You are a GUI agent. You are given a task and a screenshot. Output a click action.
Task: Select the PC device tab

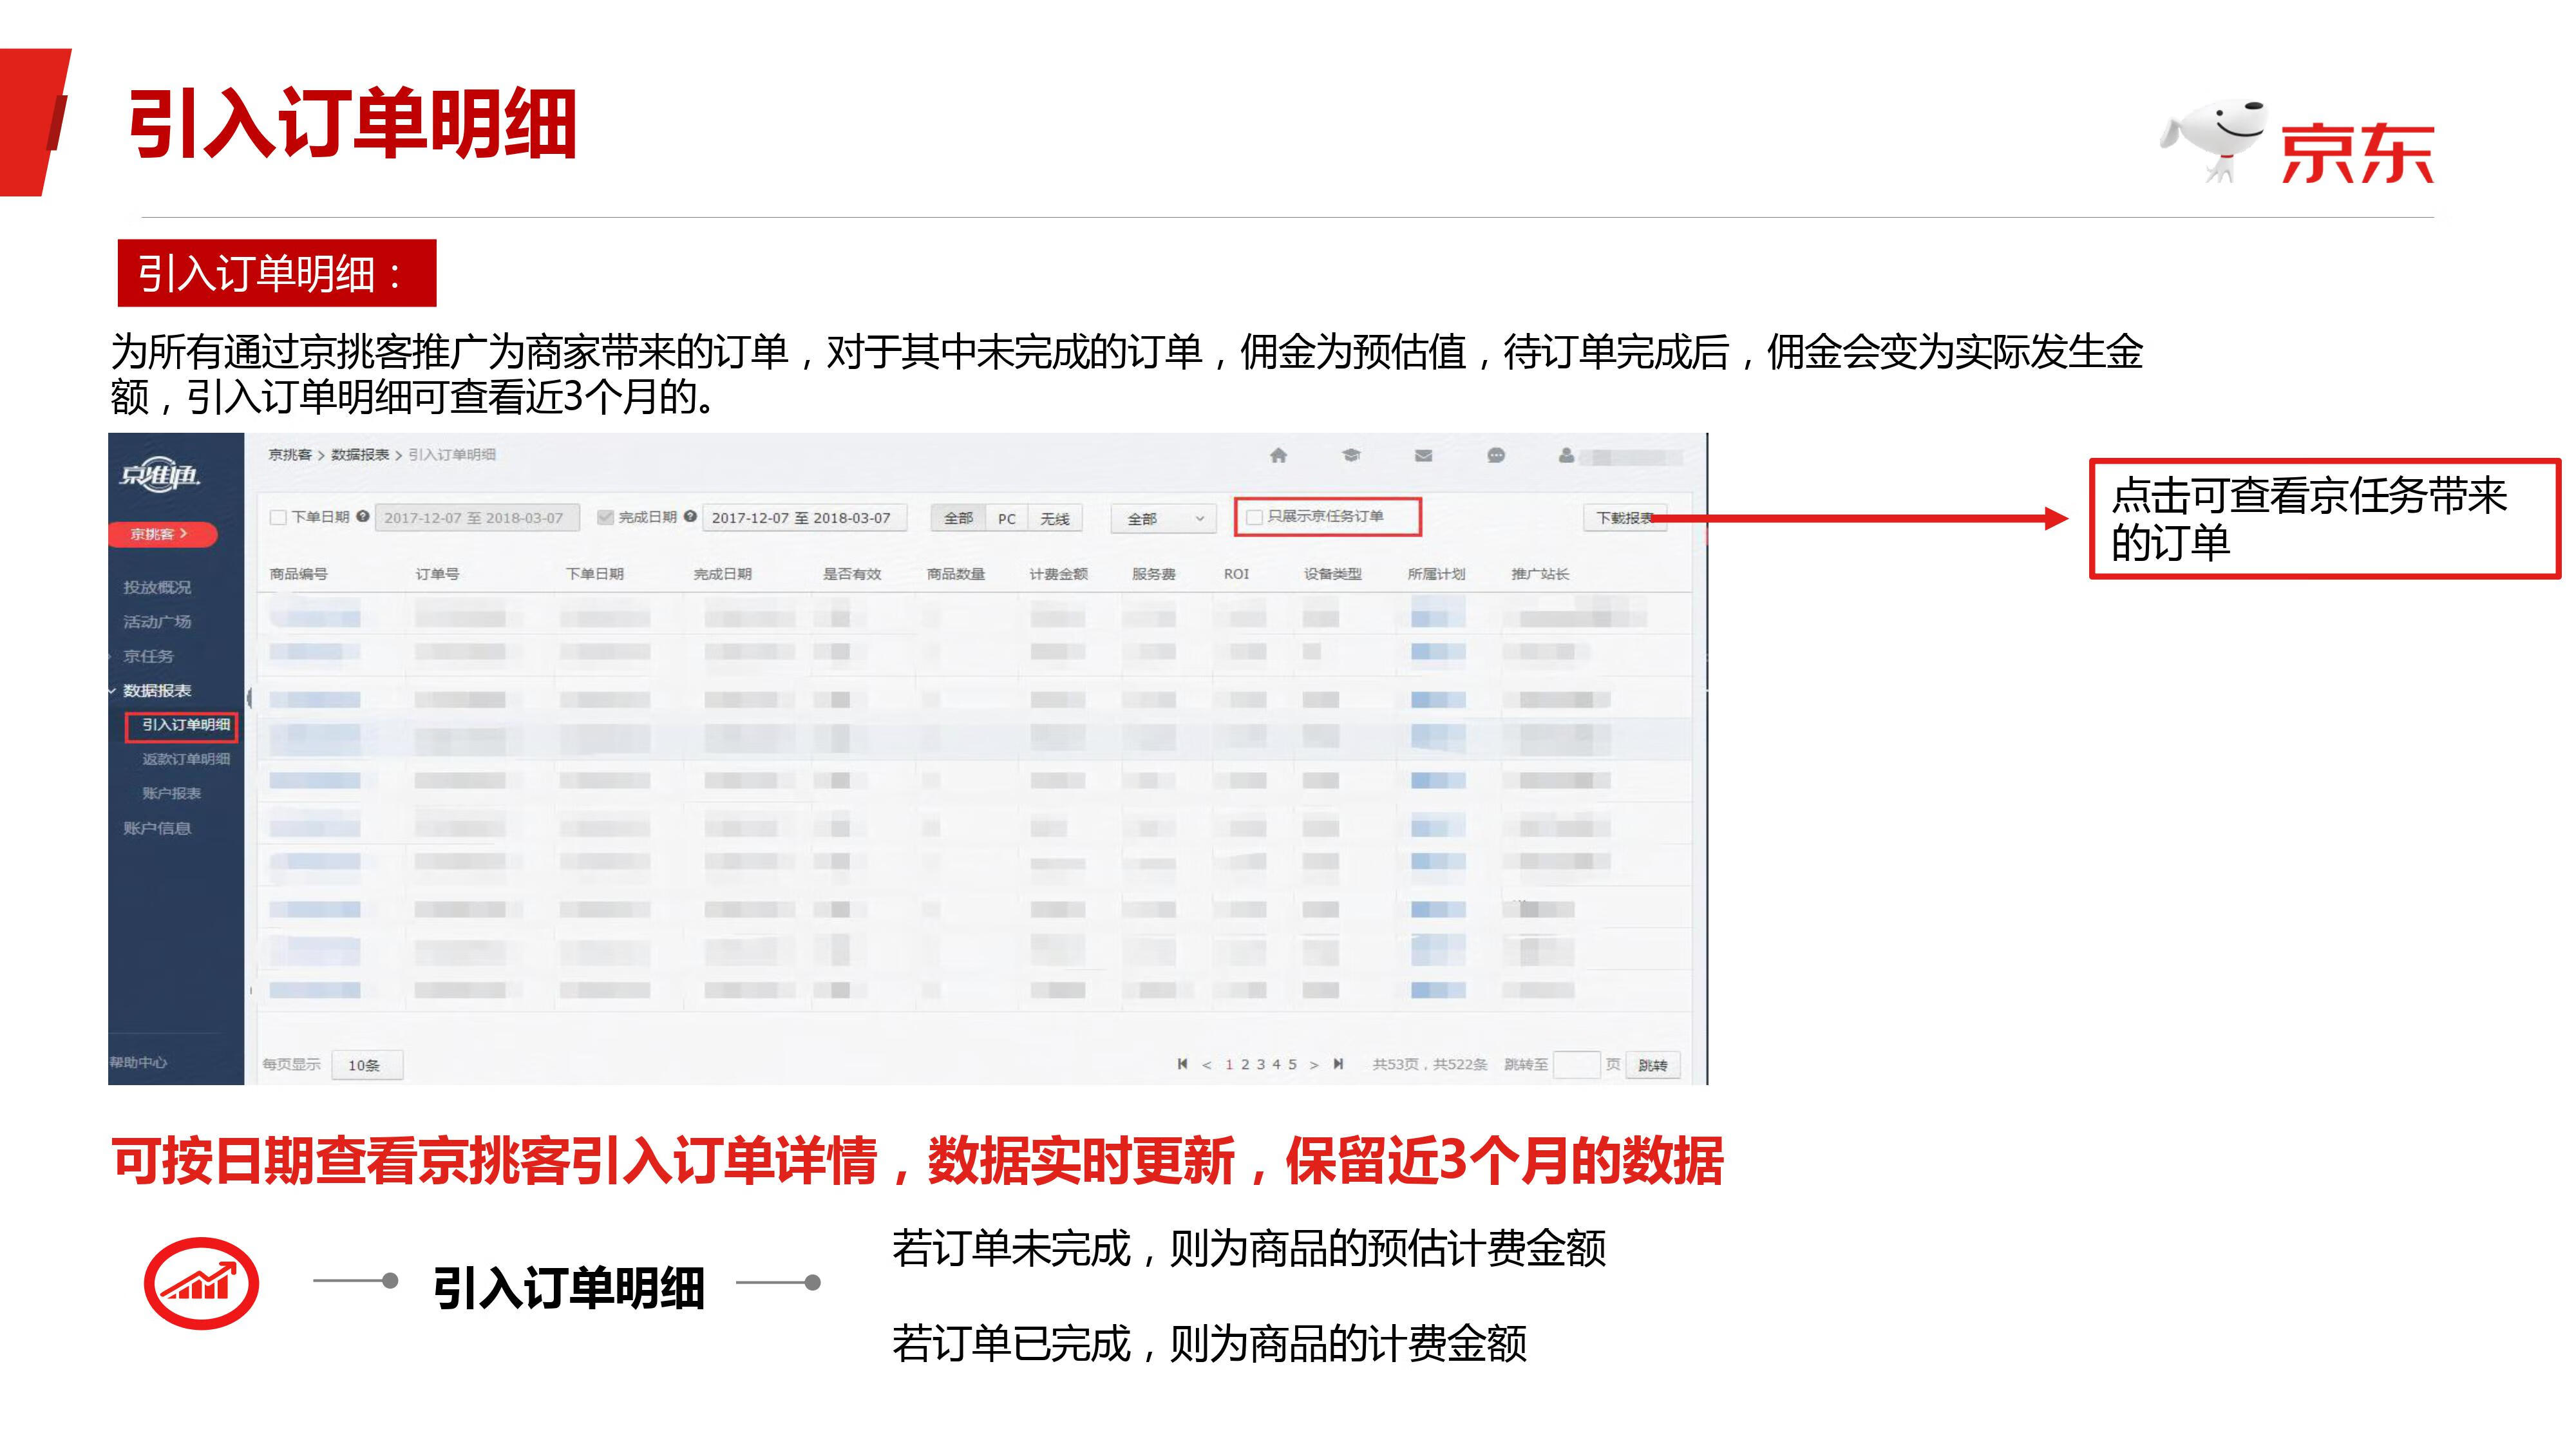[x=1007, y=518]
